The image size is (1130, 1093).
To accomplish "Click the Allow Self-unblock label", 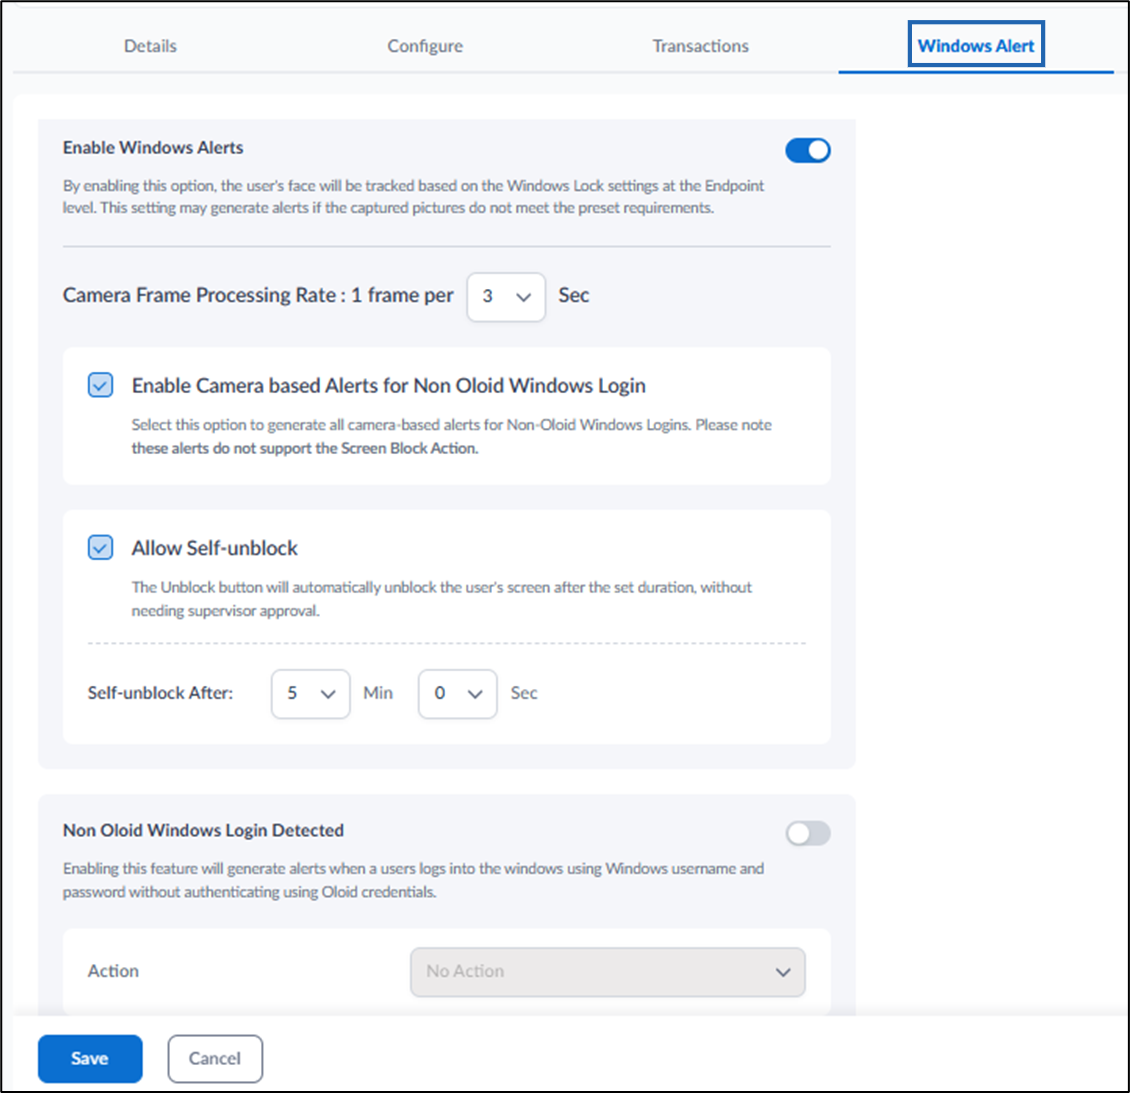I will click(214, 548).
